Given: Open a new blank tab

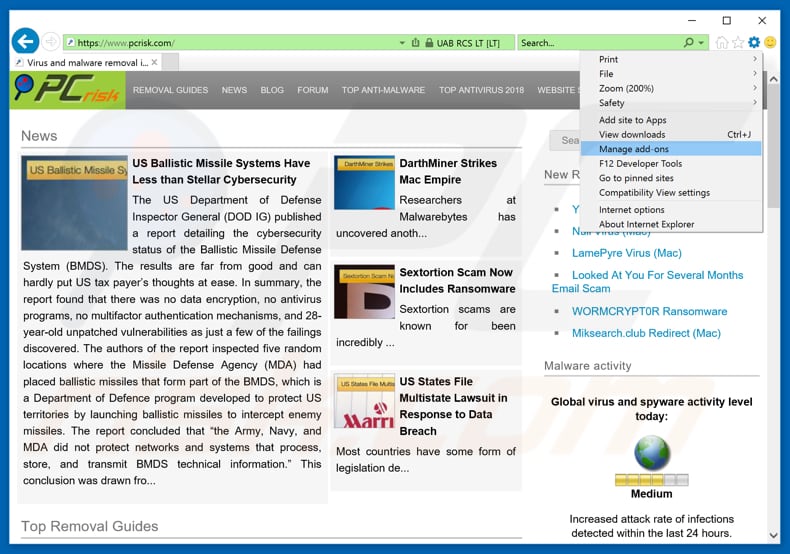Looking at the screenshot, I should (170, 62).
